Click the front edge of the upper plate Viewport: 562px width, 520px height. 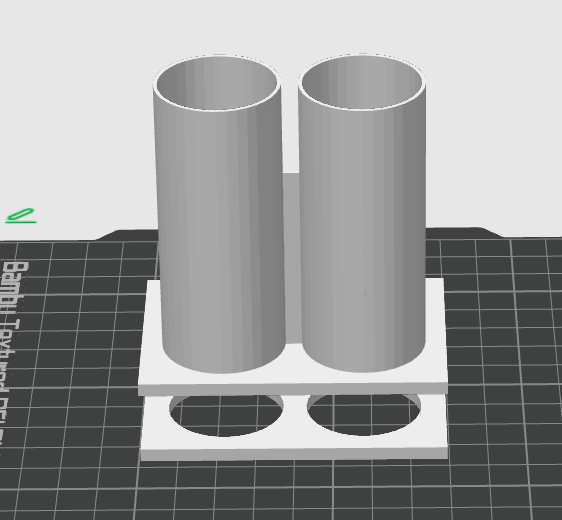pos(293,389)
